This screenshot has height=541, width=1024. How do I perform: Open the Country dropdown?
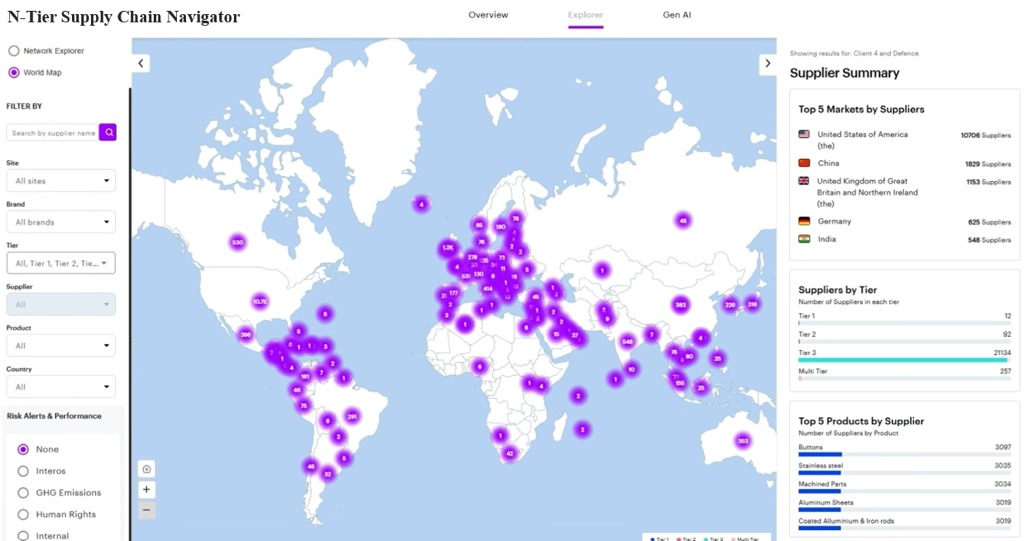click(x=61, y=387)
